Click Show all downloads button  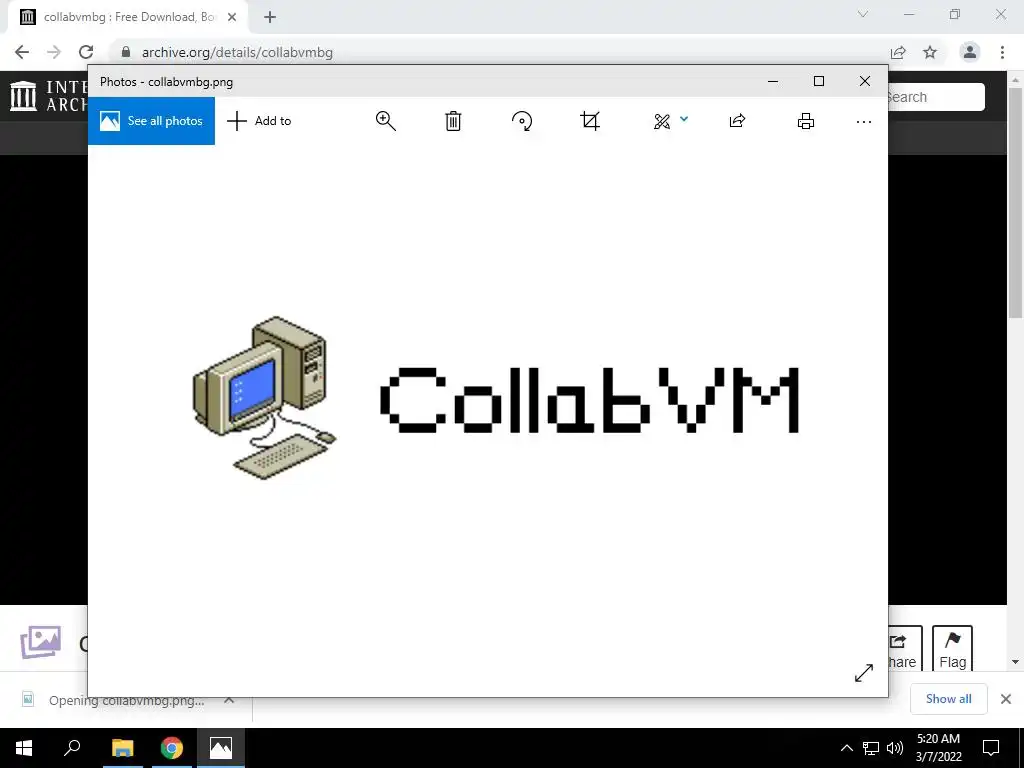(x=948, y=699)
